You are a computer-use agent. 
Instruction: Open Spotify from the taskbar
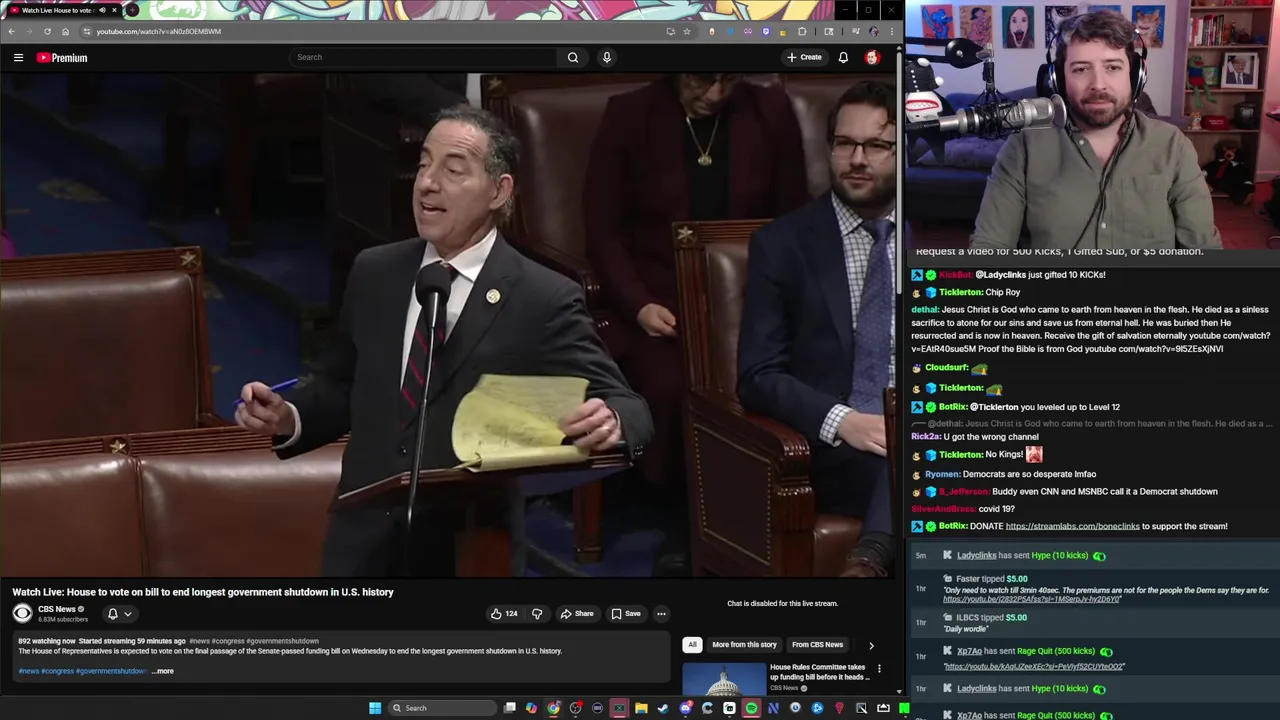coord(751,708)
